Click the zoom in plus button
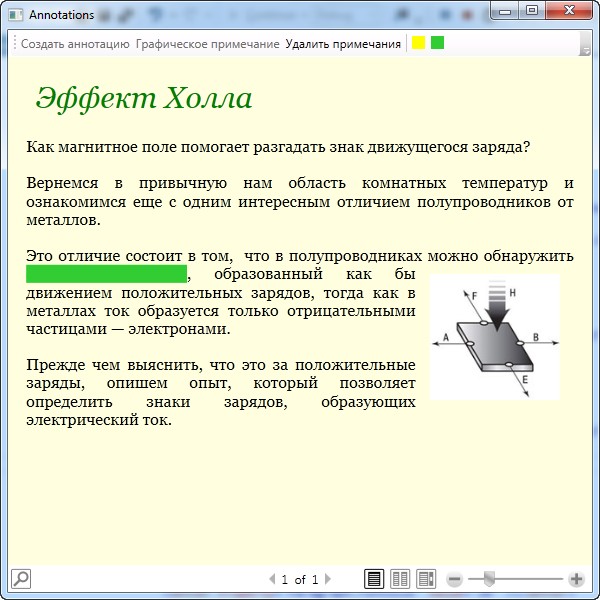Image resolution: width=600 pixels, height=600 pixels. click(576, 579)
